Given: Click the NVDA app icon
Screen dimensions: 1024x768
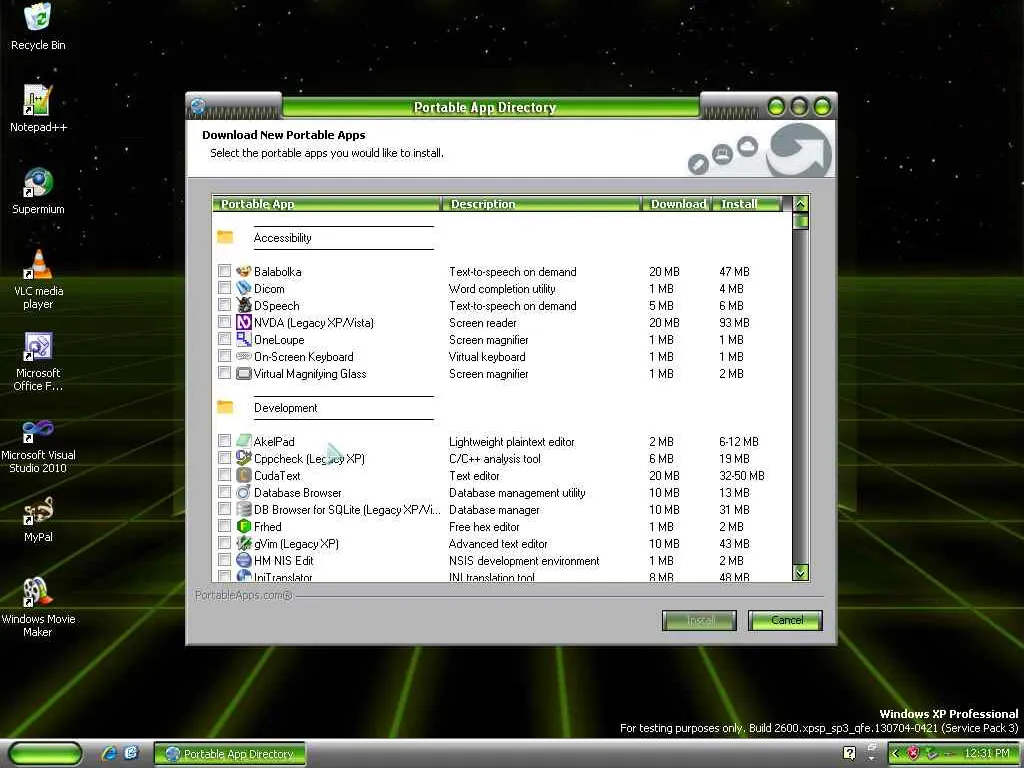Looking at the screenshot, I should (x=244, y=322).
